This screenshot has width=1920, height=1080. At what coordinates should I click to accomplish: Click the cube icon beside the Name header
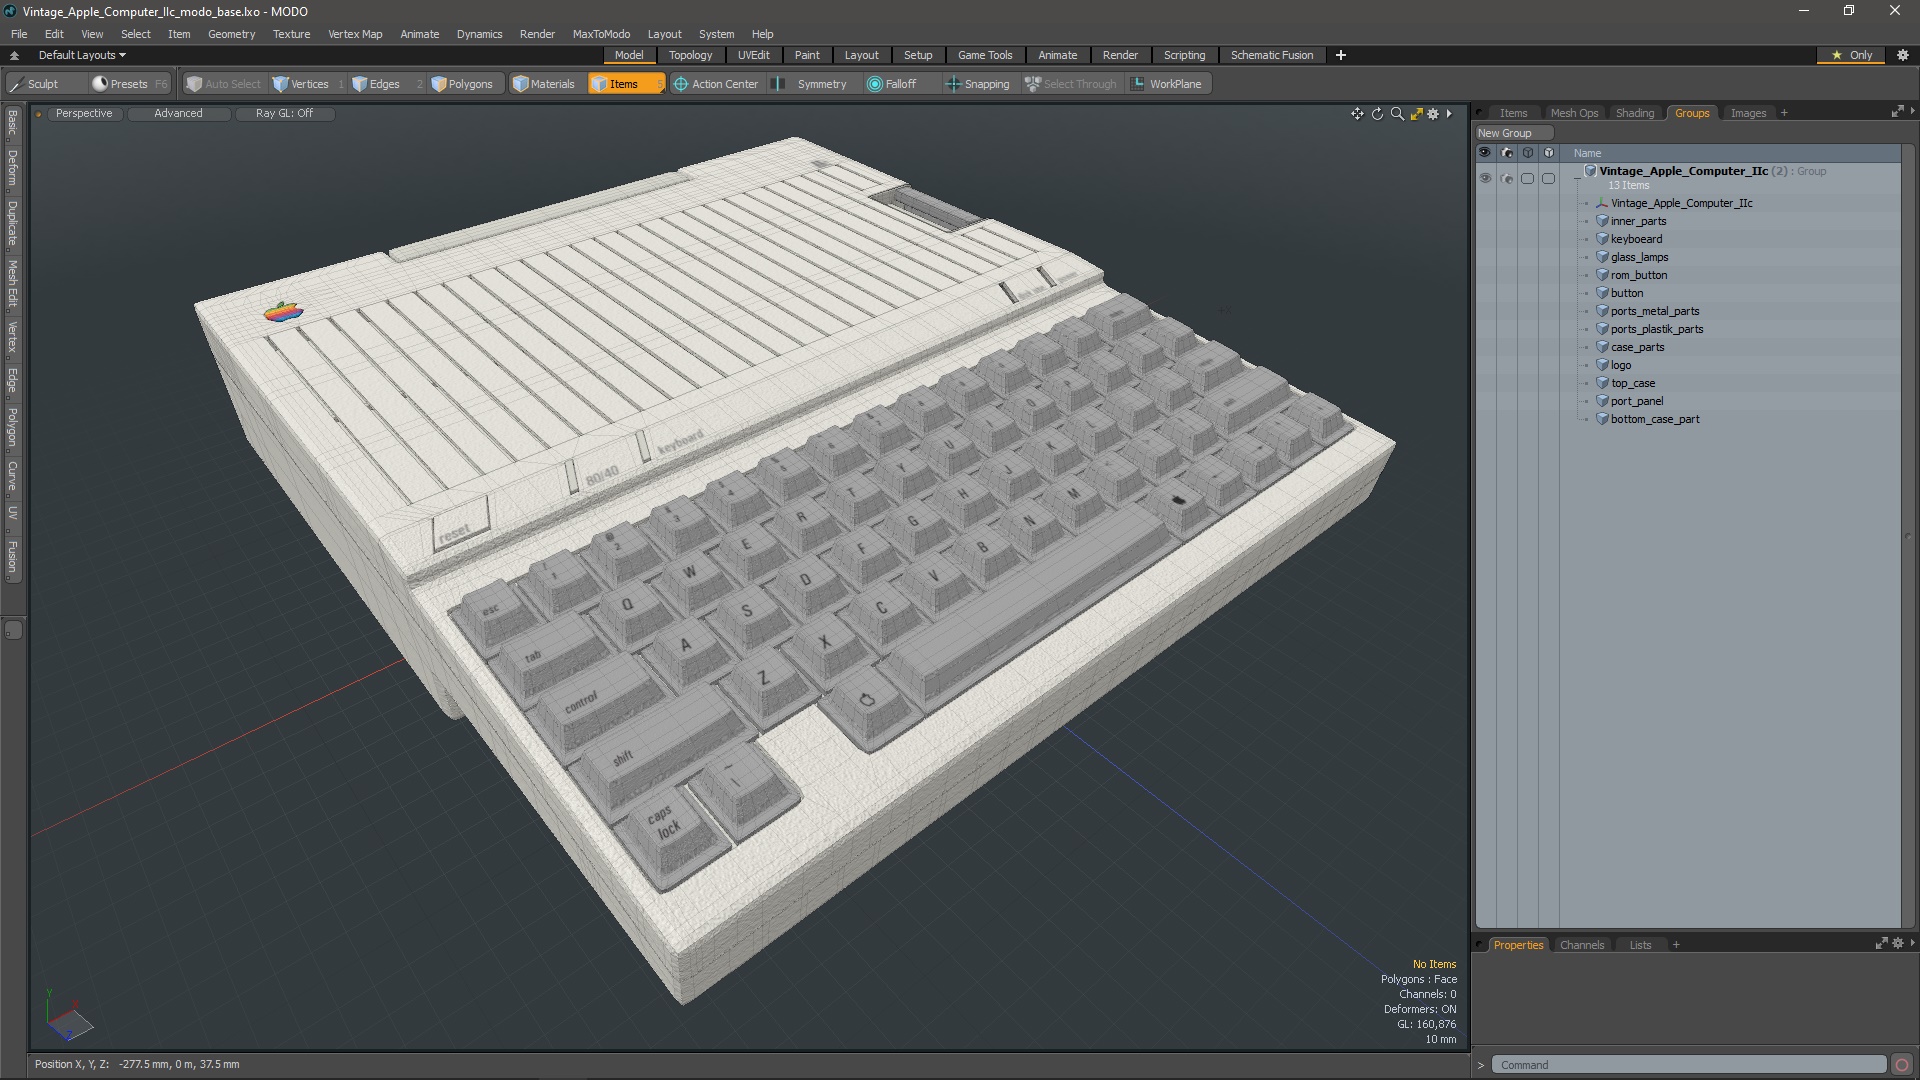1548,153
